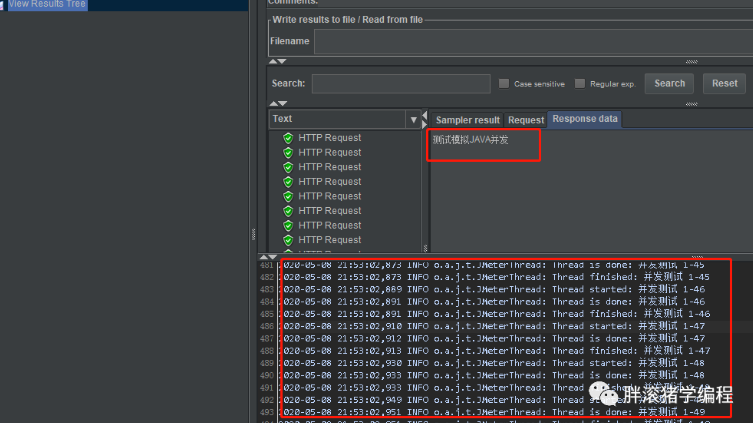Enable the Case sensitive checkbox
Viewport: 753px width, 423px height.
tap(504, 84)
